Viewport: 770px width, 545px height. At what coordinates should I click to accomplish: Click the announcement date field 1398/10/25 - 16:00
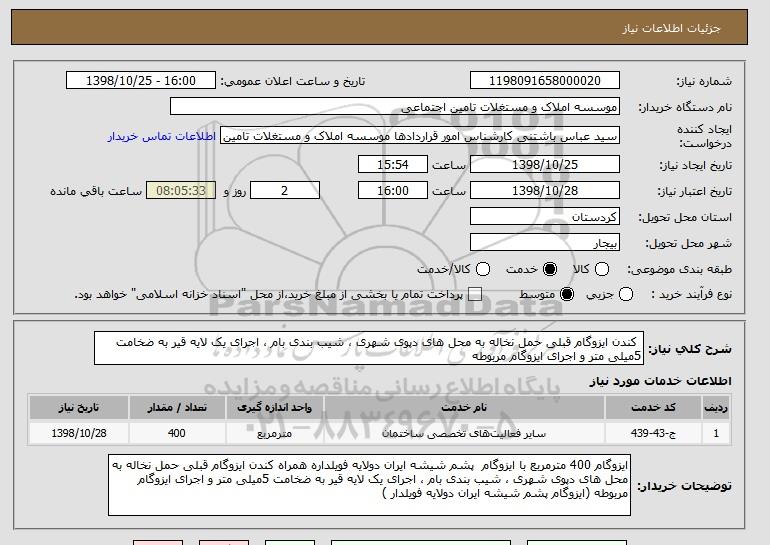click(x=141, y=81)
